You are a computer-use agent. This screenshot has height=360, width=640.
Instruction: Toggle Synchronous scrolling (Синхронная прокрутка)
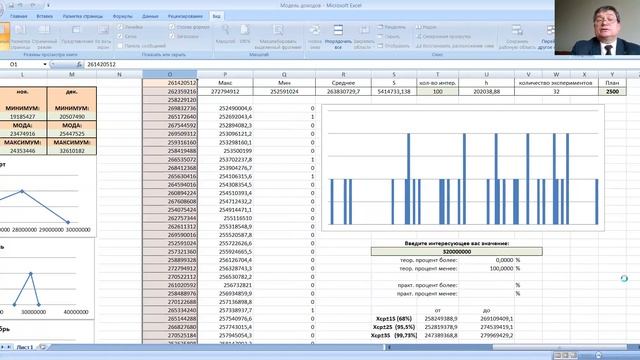click(443, 36)
